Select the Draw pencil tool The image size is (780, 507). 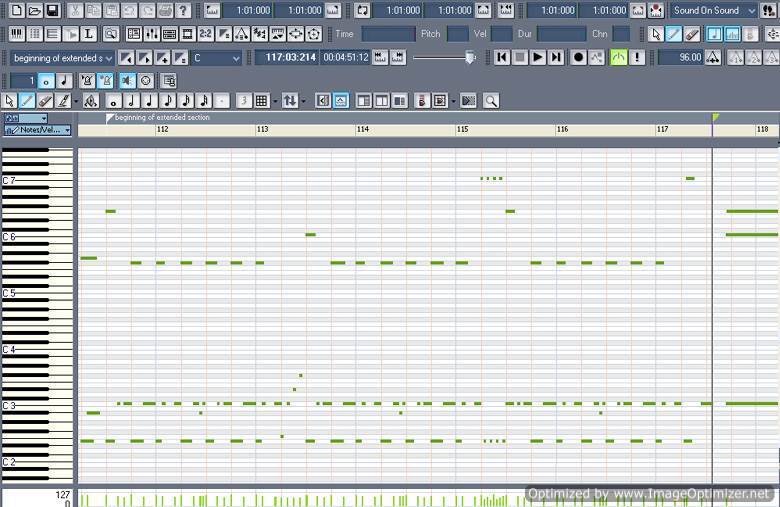click(x=27, y=101)
